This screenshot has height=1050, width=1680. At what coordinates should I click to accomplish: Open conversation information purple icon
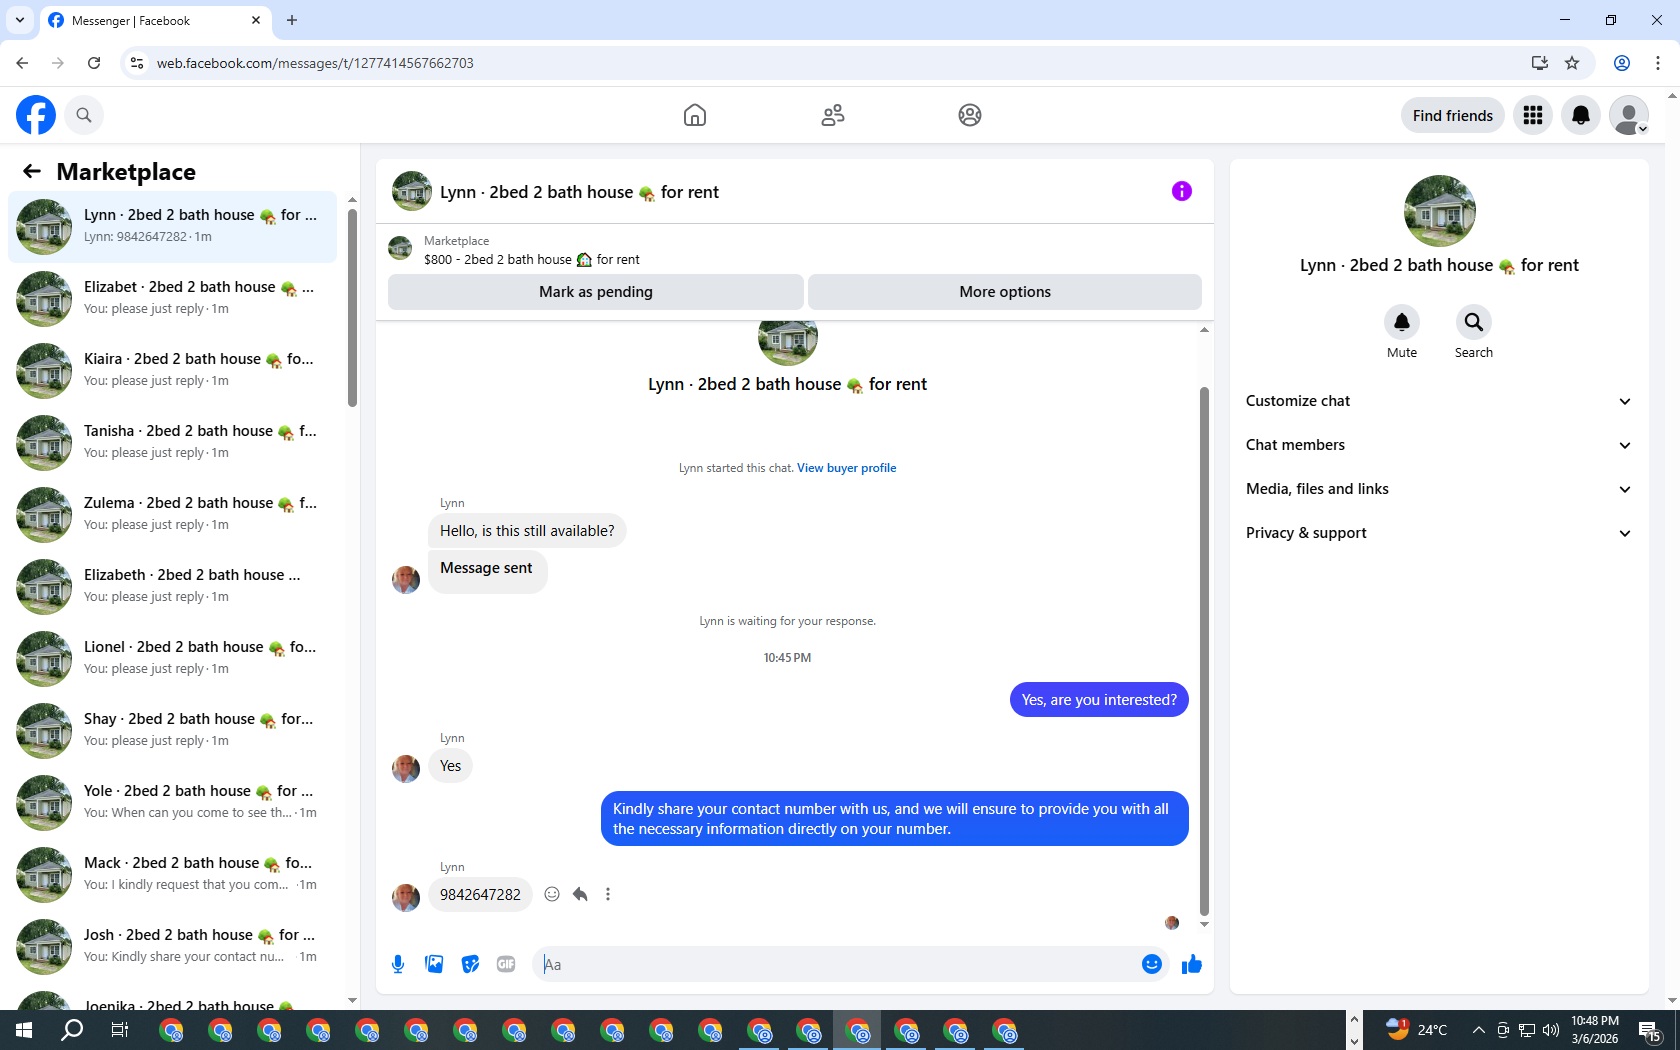tap(1182, 191)
